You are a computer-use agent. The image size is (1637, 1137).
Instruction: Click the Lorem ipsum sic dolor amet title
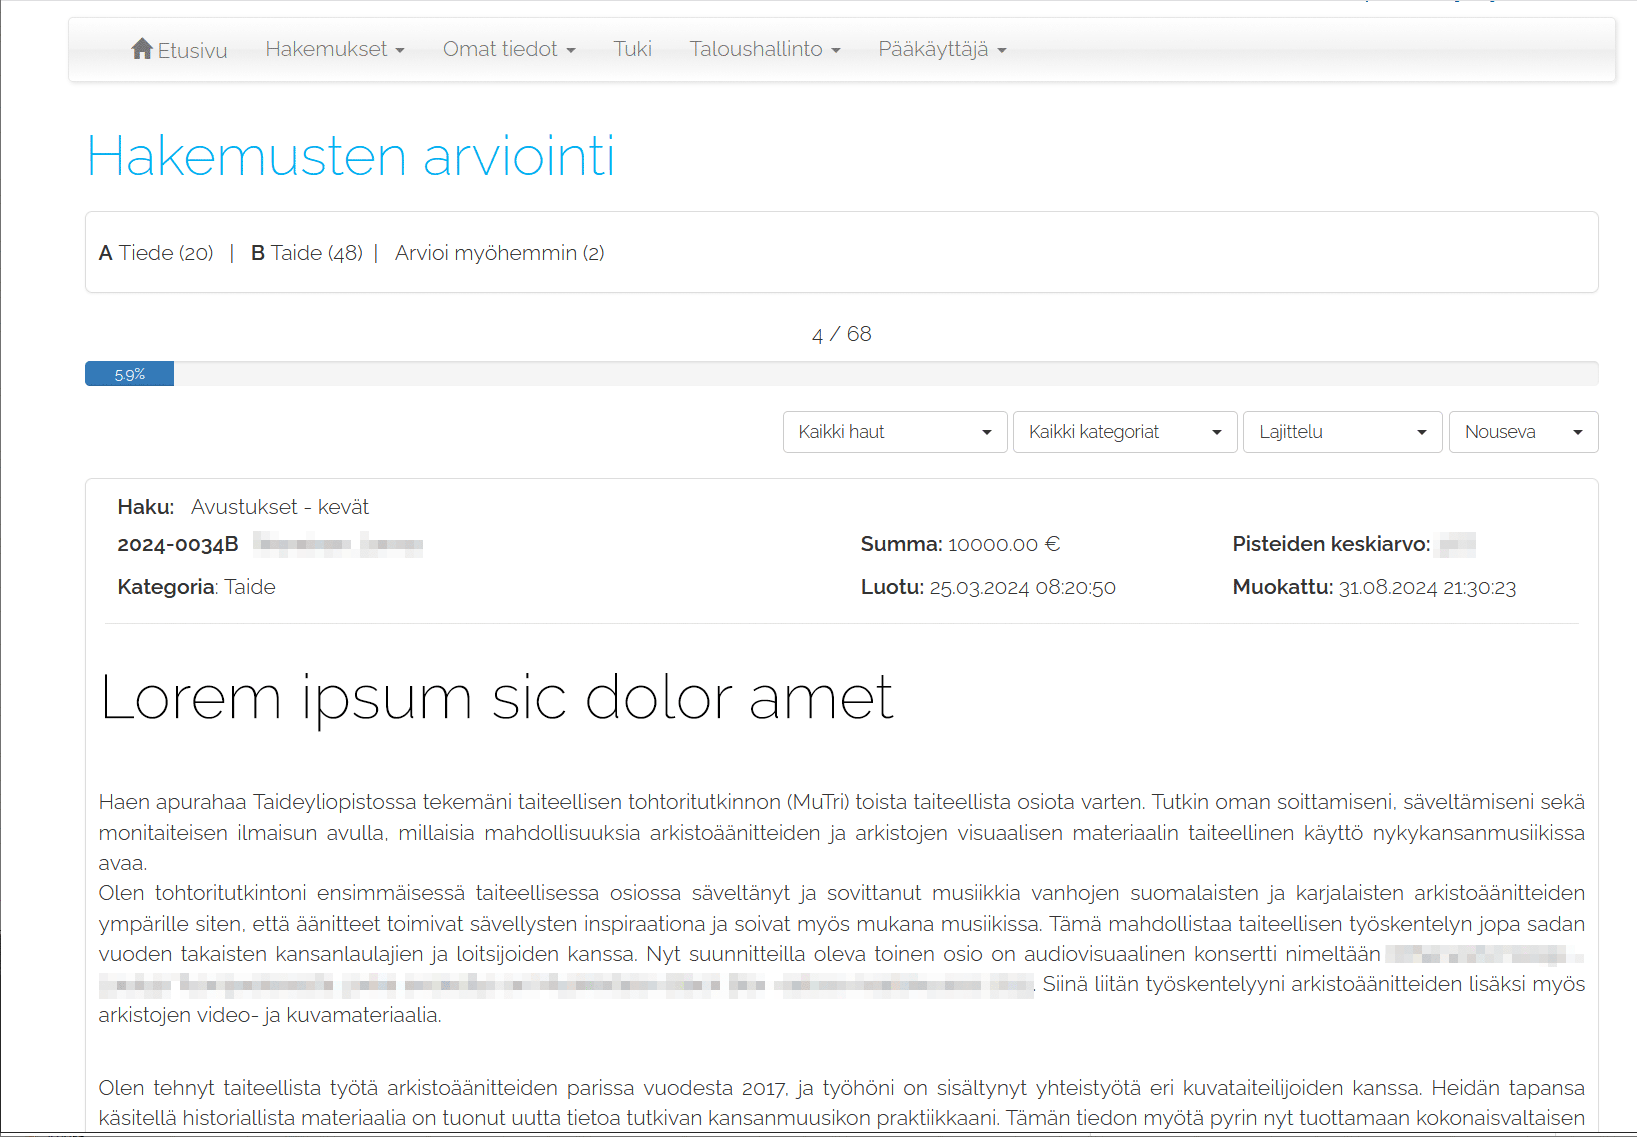pos(496,697)
